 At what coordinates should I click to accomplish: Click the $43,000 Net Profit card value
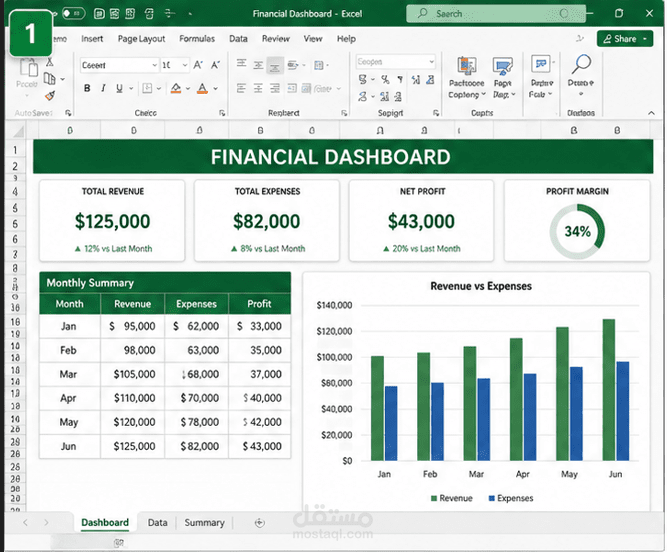[x=421, y=222]
